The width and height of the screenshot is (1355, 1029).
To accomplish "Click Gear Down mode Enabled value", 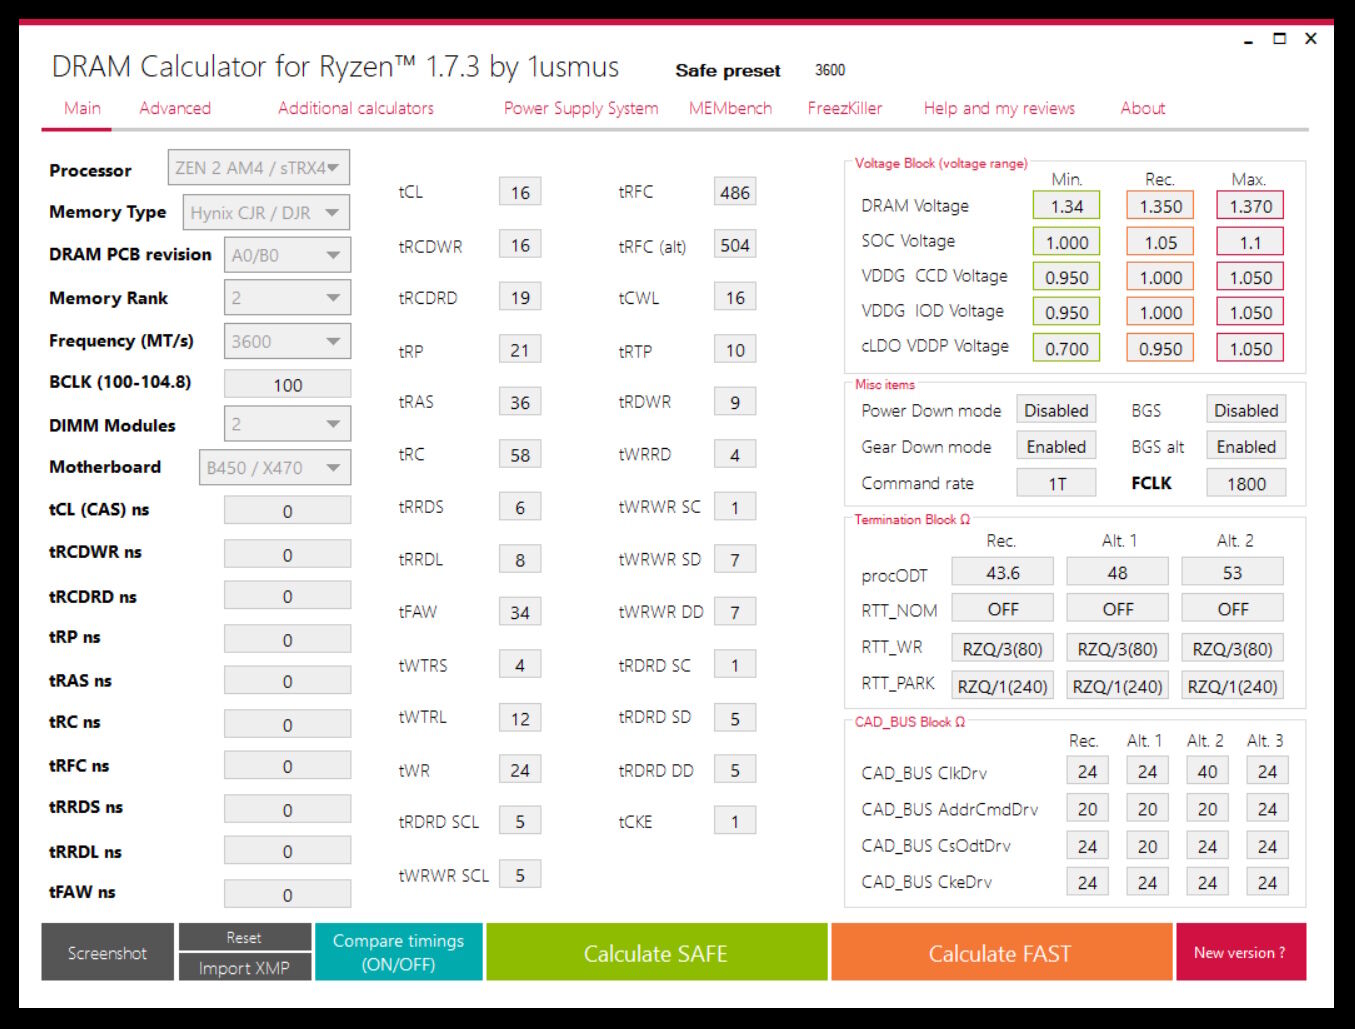I will pos(1056,446).
